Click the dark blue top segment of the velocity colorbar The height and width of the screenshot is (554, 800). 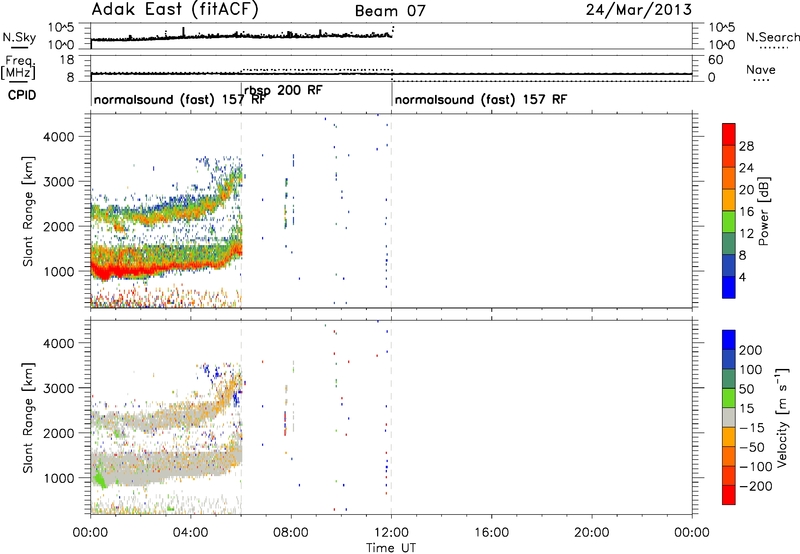click(729, 340)
